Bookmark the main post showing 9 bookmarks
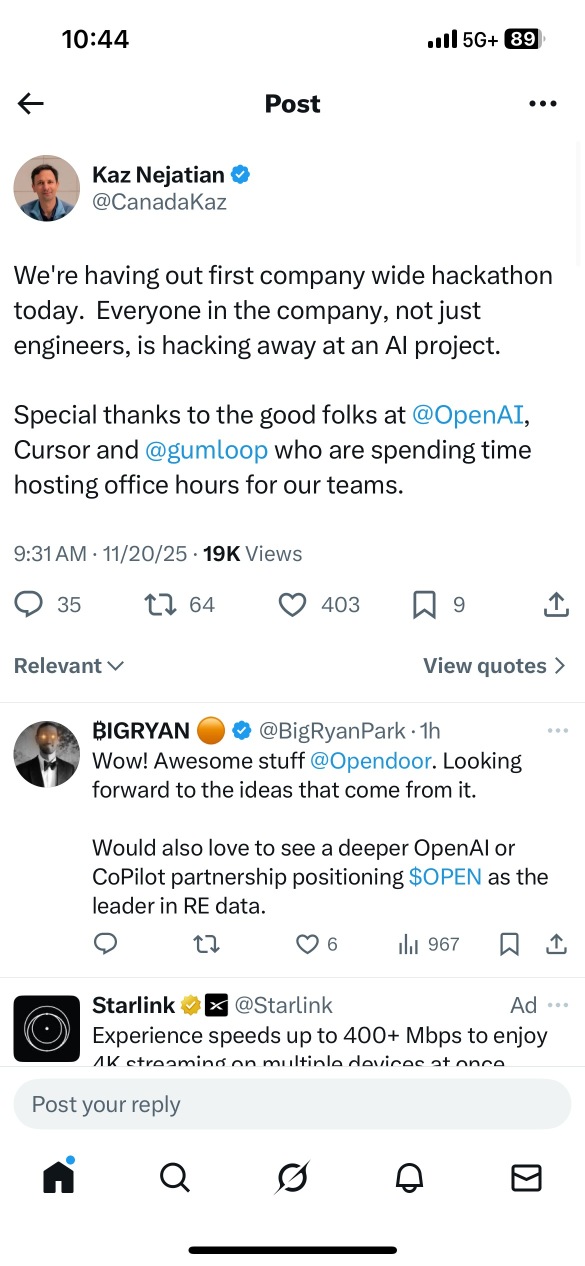 click(424, 604)
